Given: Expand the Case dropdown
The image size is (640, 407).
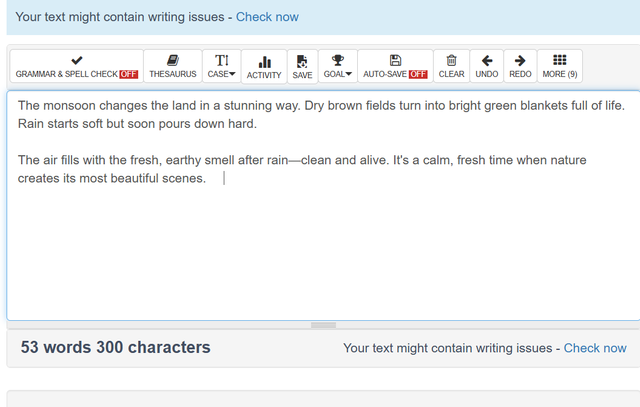Looking at the screenshot, I should (x=222, y=67).
